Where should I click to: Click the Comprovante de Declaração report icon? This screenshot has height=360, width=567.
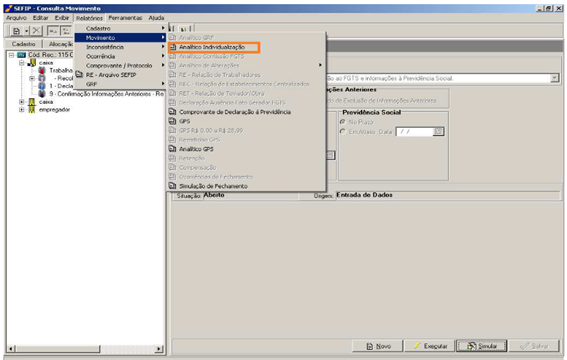click(173, 112)
